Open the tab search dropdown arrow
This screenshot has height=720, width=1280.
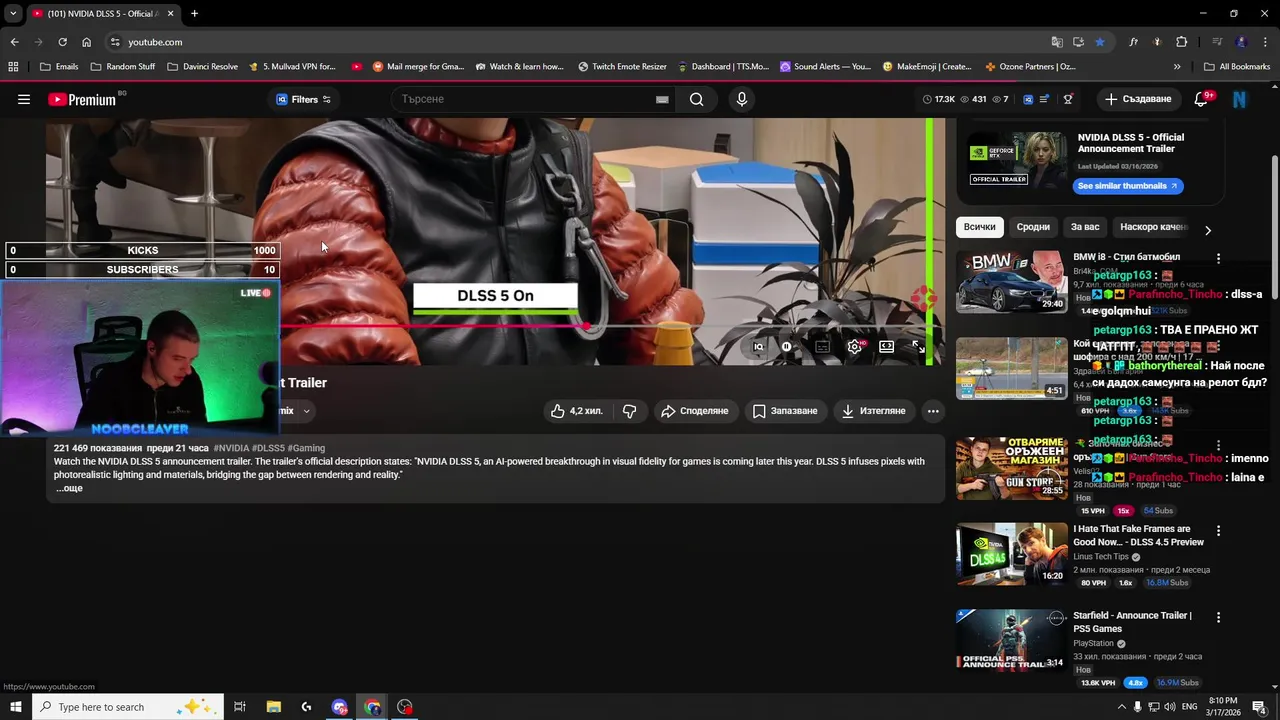coord(12,14)
